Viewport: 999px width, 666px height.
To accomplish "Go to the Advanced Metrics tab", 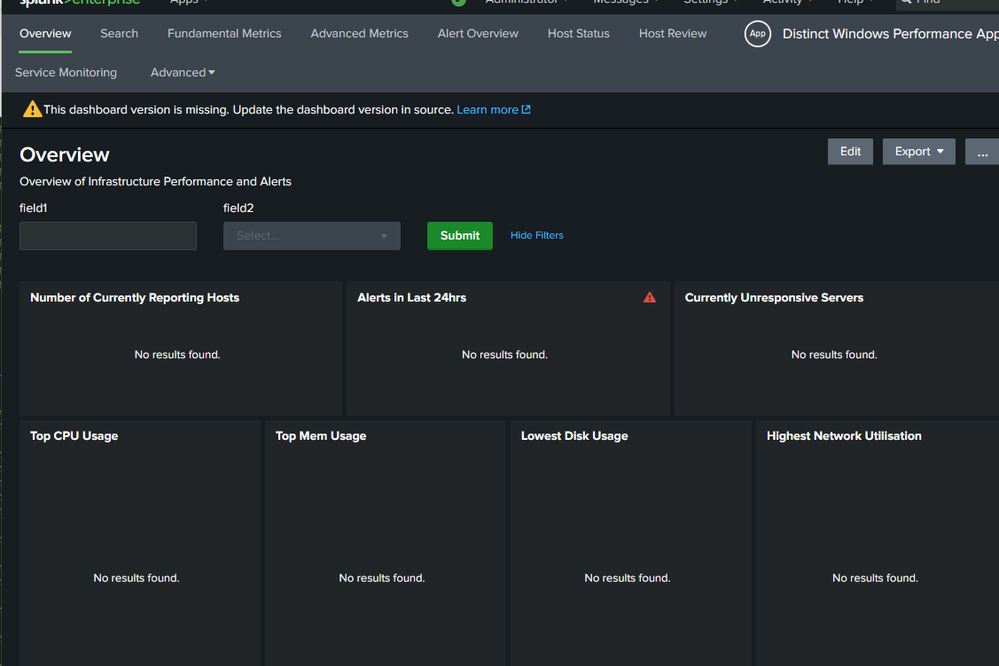I will coord(359,34).
